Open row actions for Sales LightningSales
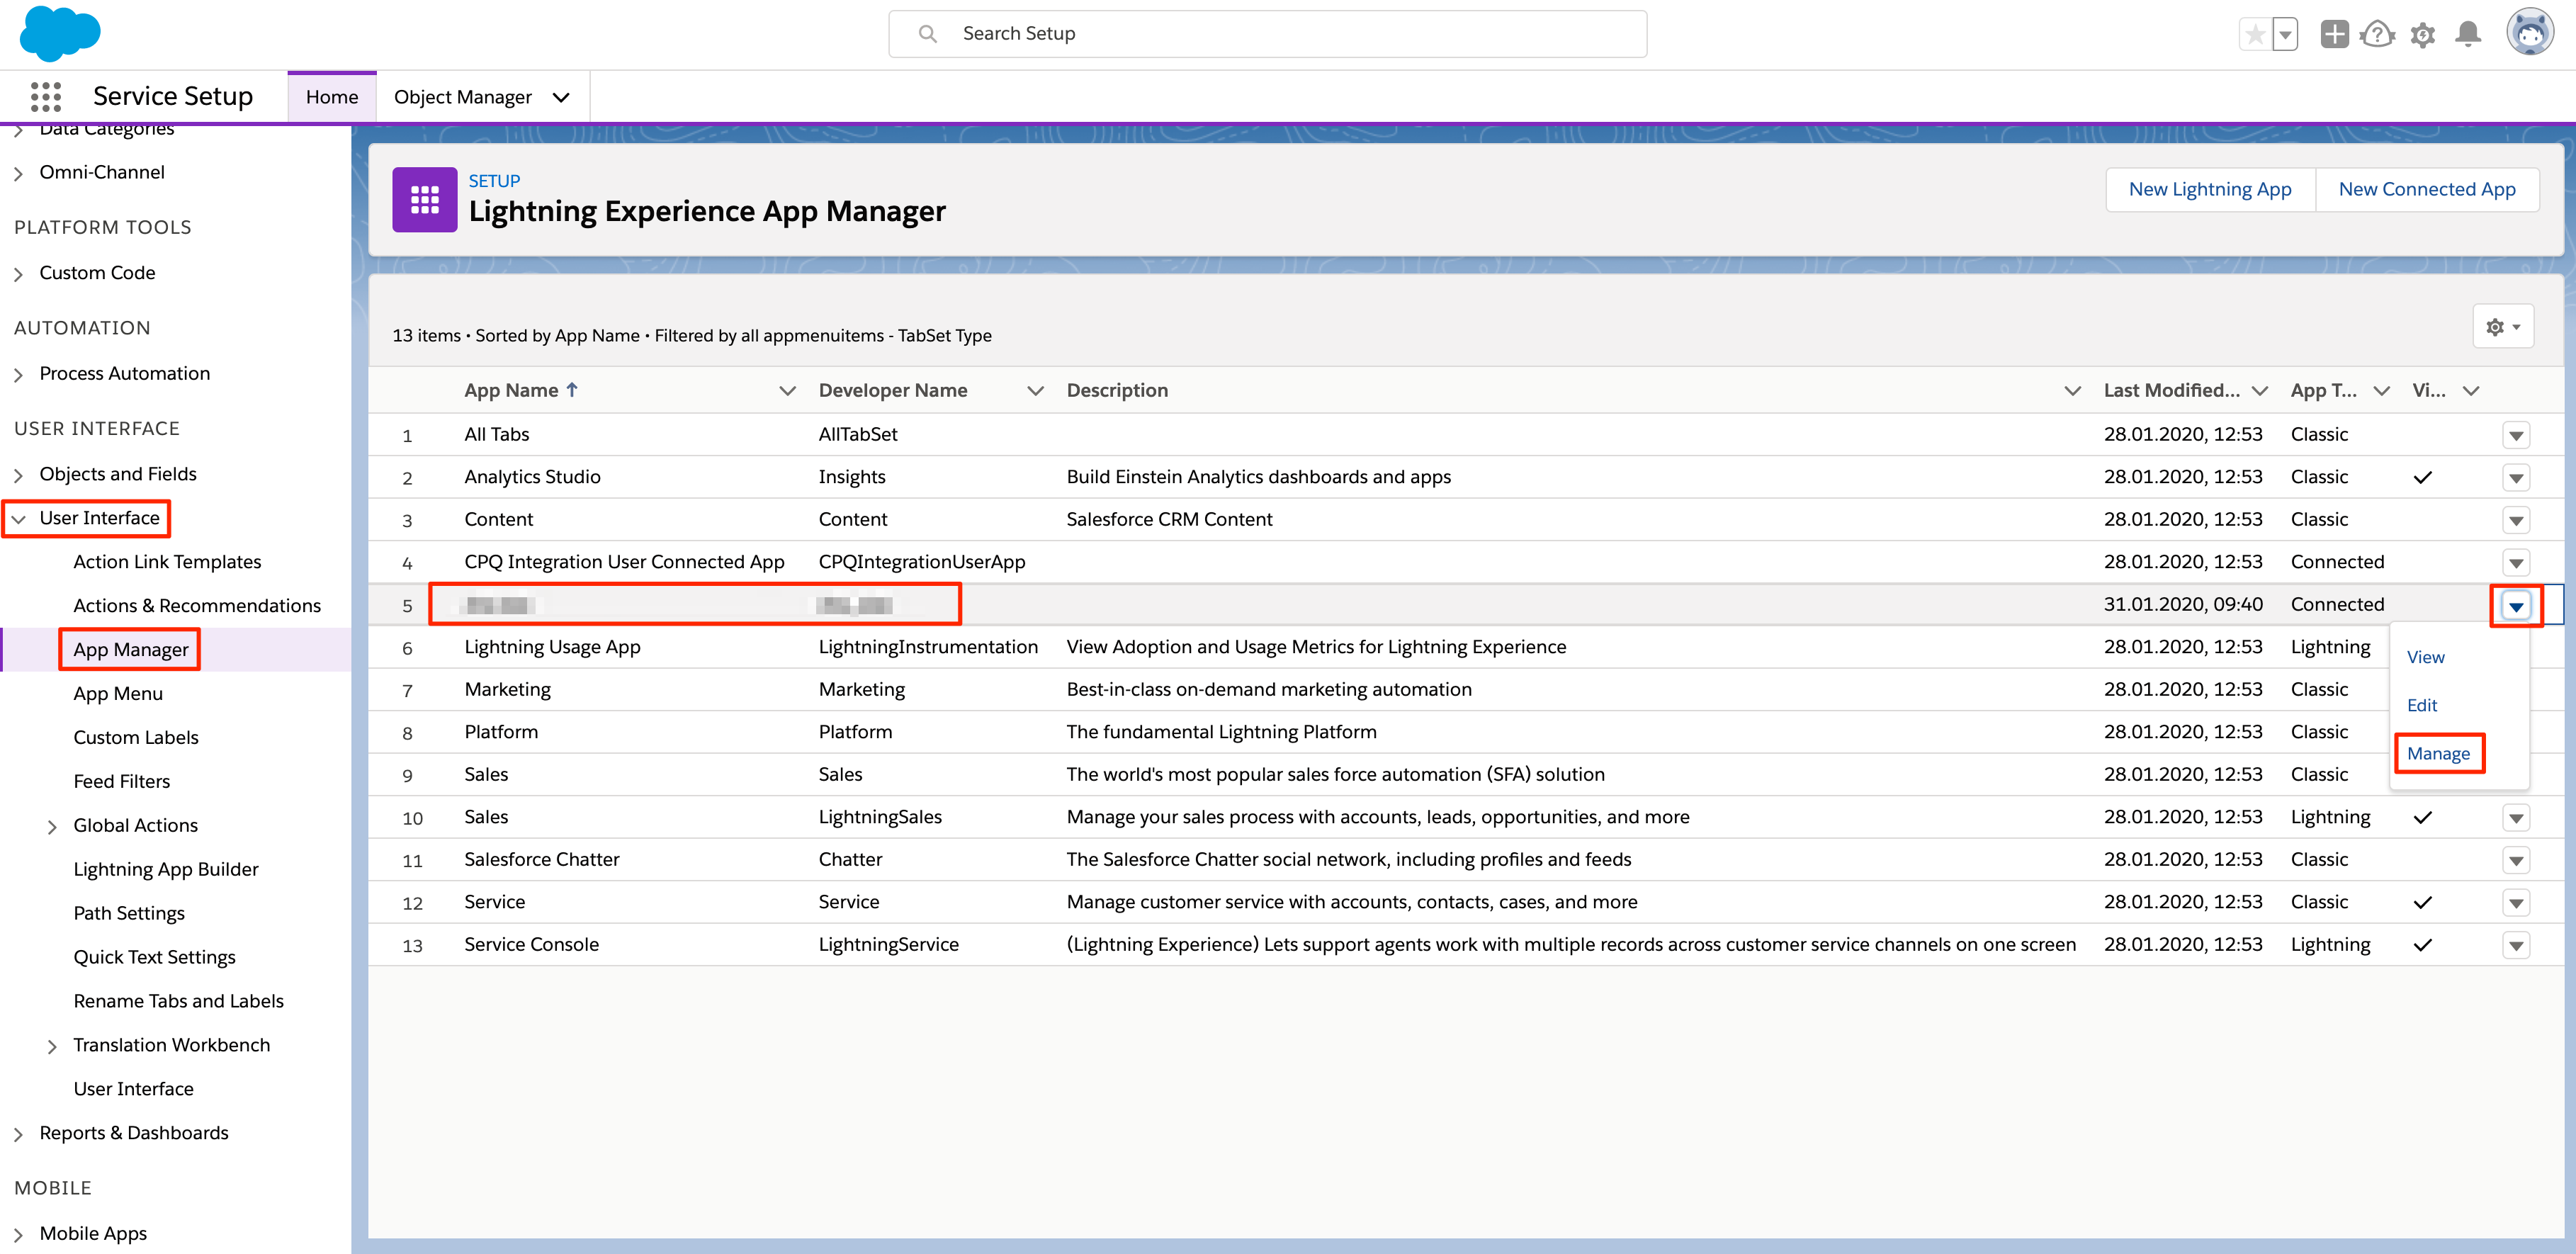The height and width of the screenshot is (1254, 2576). (x=2516, y=818)
